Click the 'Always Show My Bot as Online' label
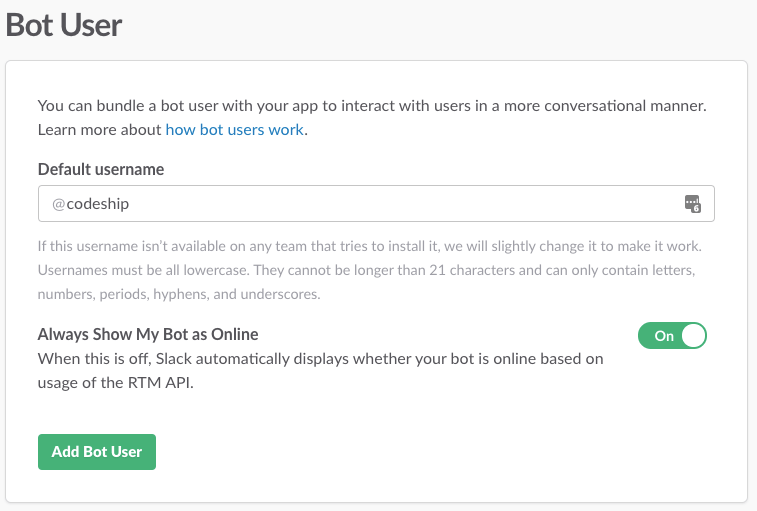Screen dimensions: 757x511 pos(148,334)
